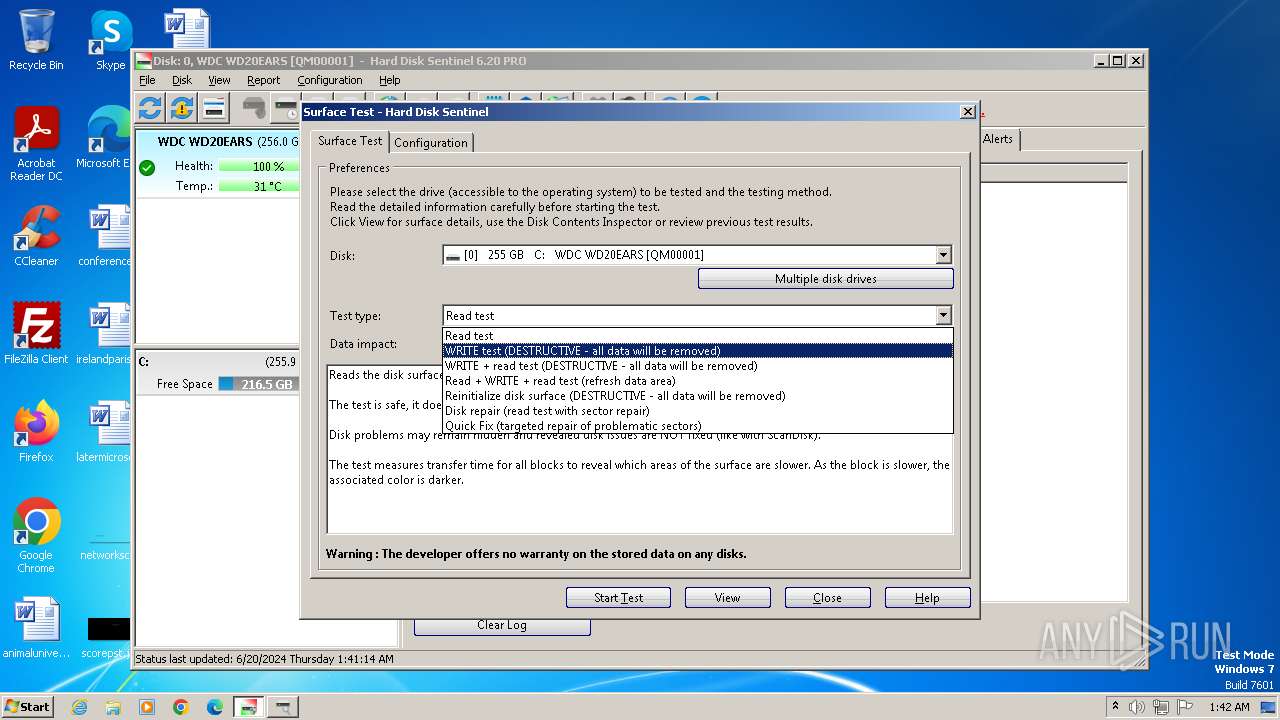The image size is (1280, 720).
Task: Select WRITE test (DESTRUCTIVE) option
Action: (x=698, y=351)
